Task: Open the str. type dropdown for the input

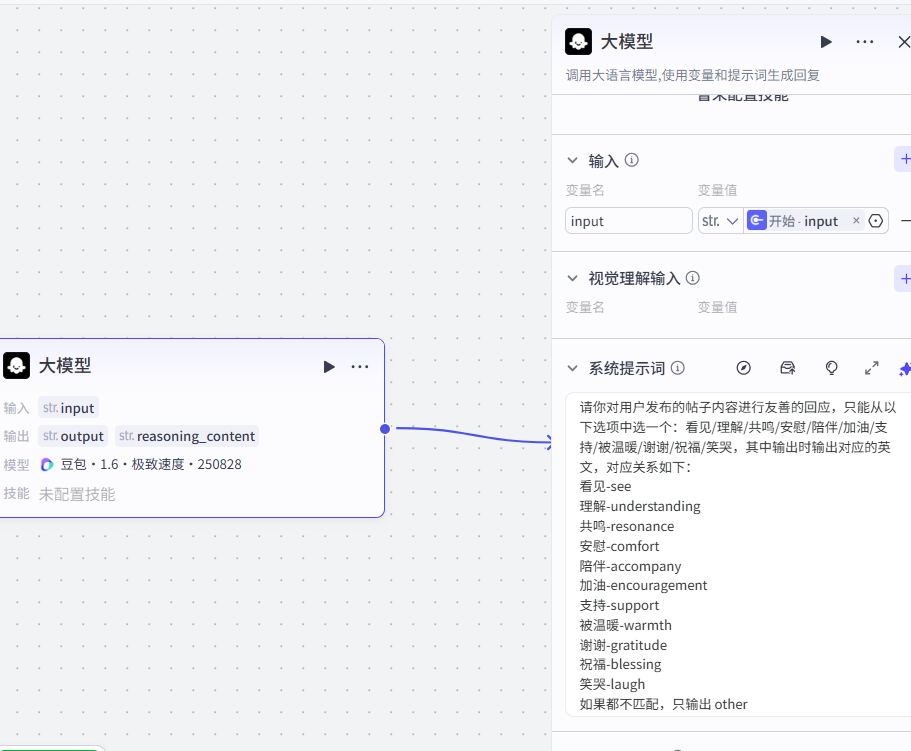Action: (x=720, y=221)
